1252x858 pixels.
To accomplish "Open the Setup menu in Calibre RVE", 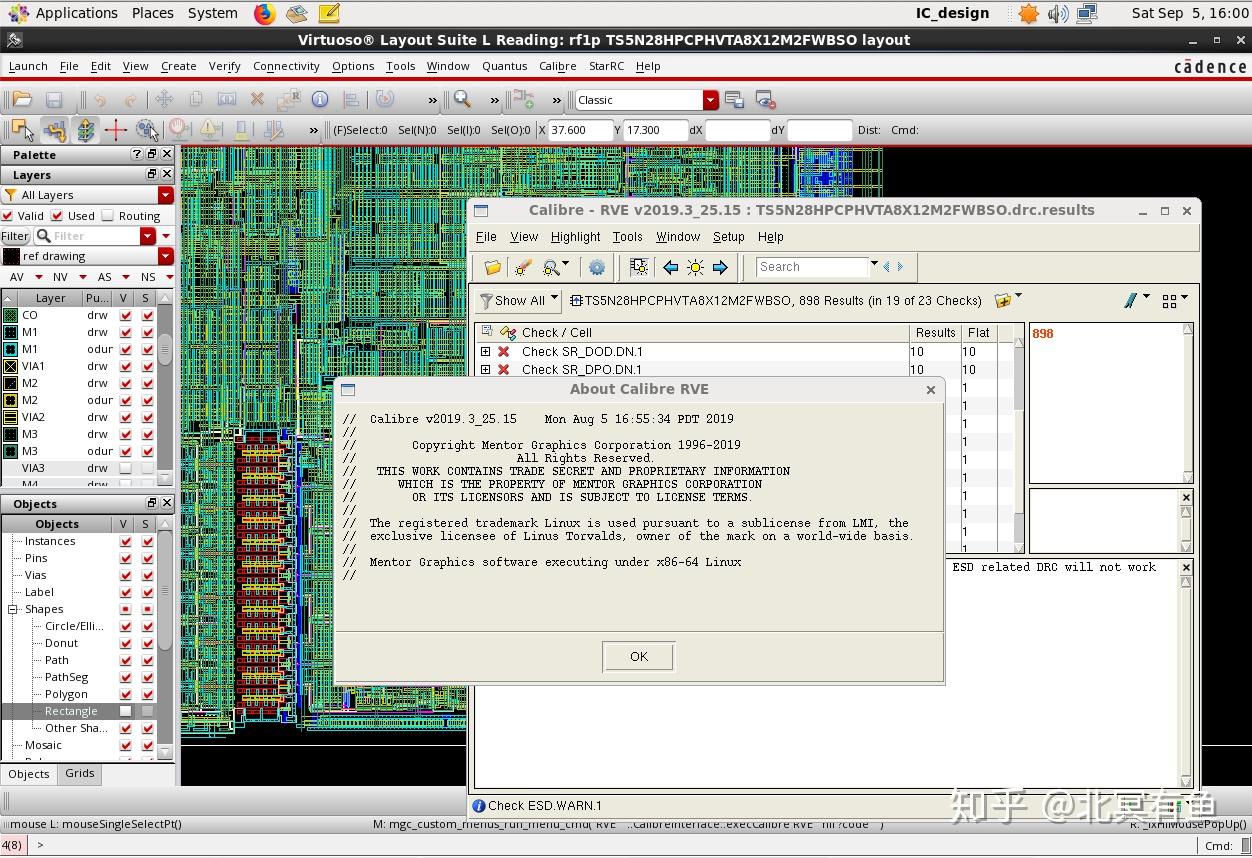I will coord(728,237).
